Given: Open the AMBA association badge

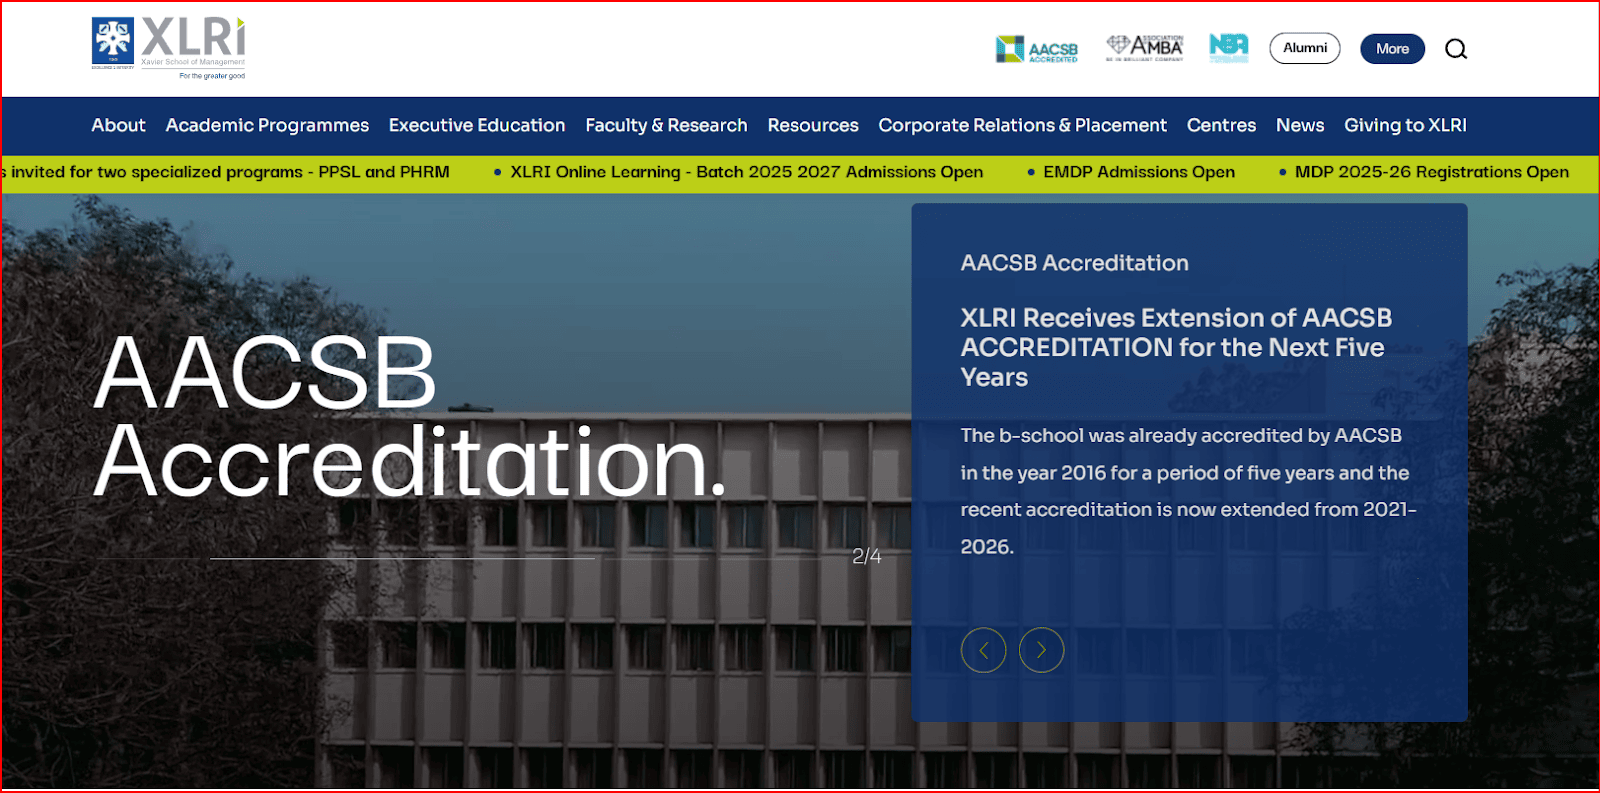Looking at the screenshot, I should click(1145, 48).
